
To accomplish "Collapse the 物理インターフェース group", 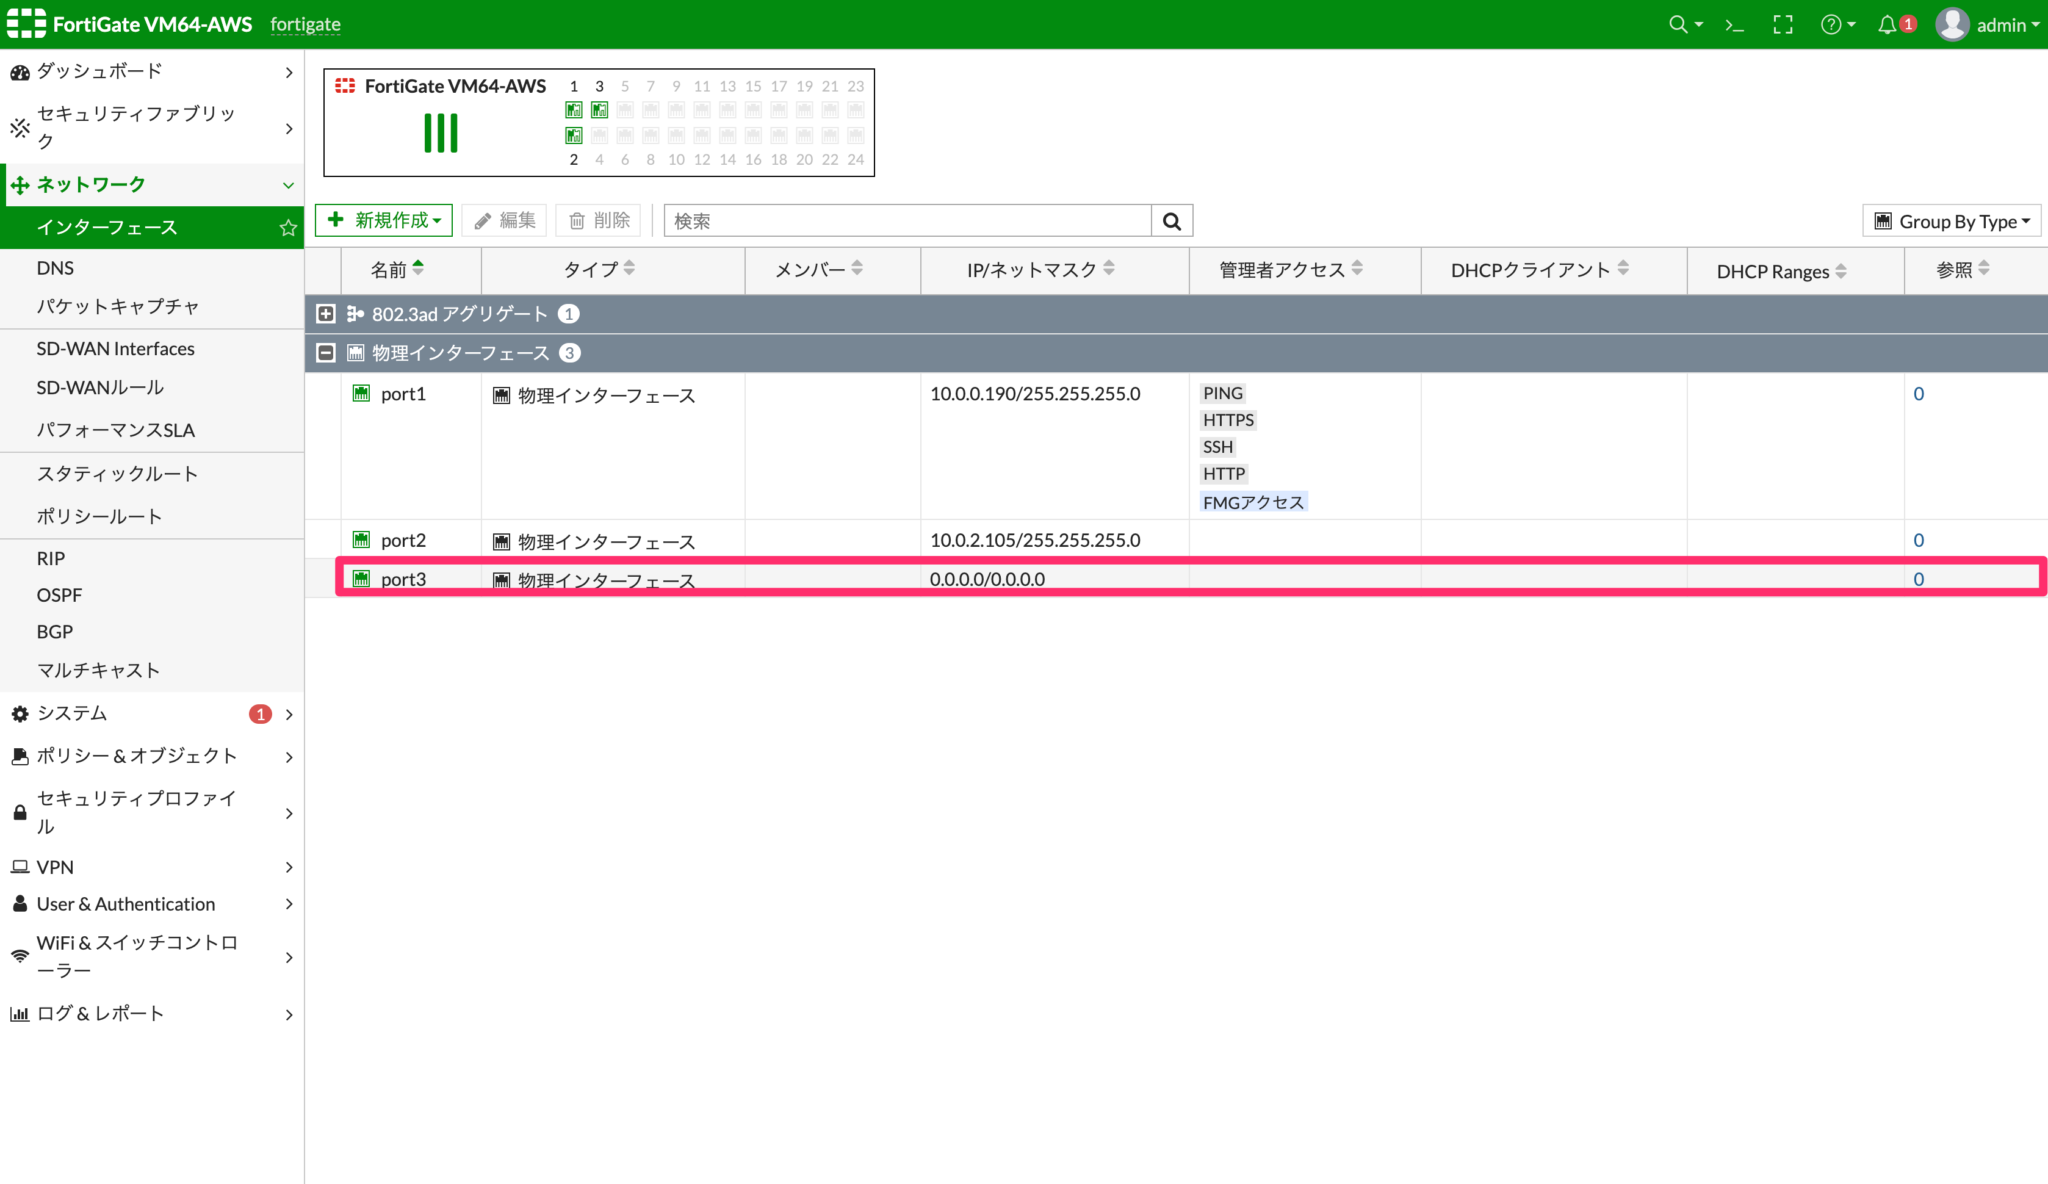I will pos(324,351).
